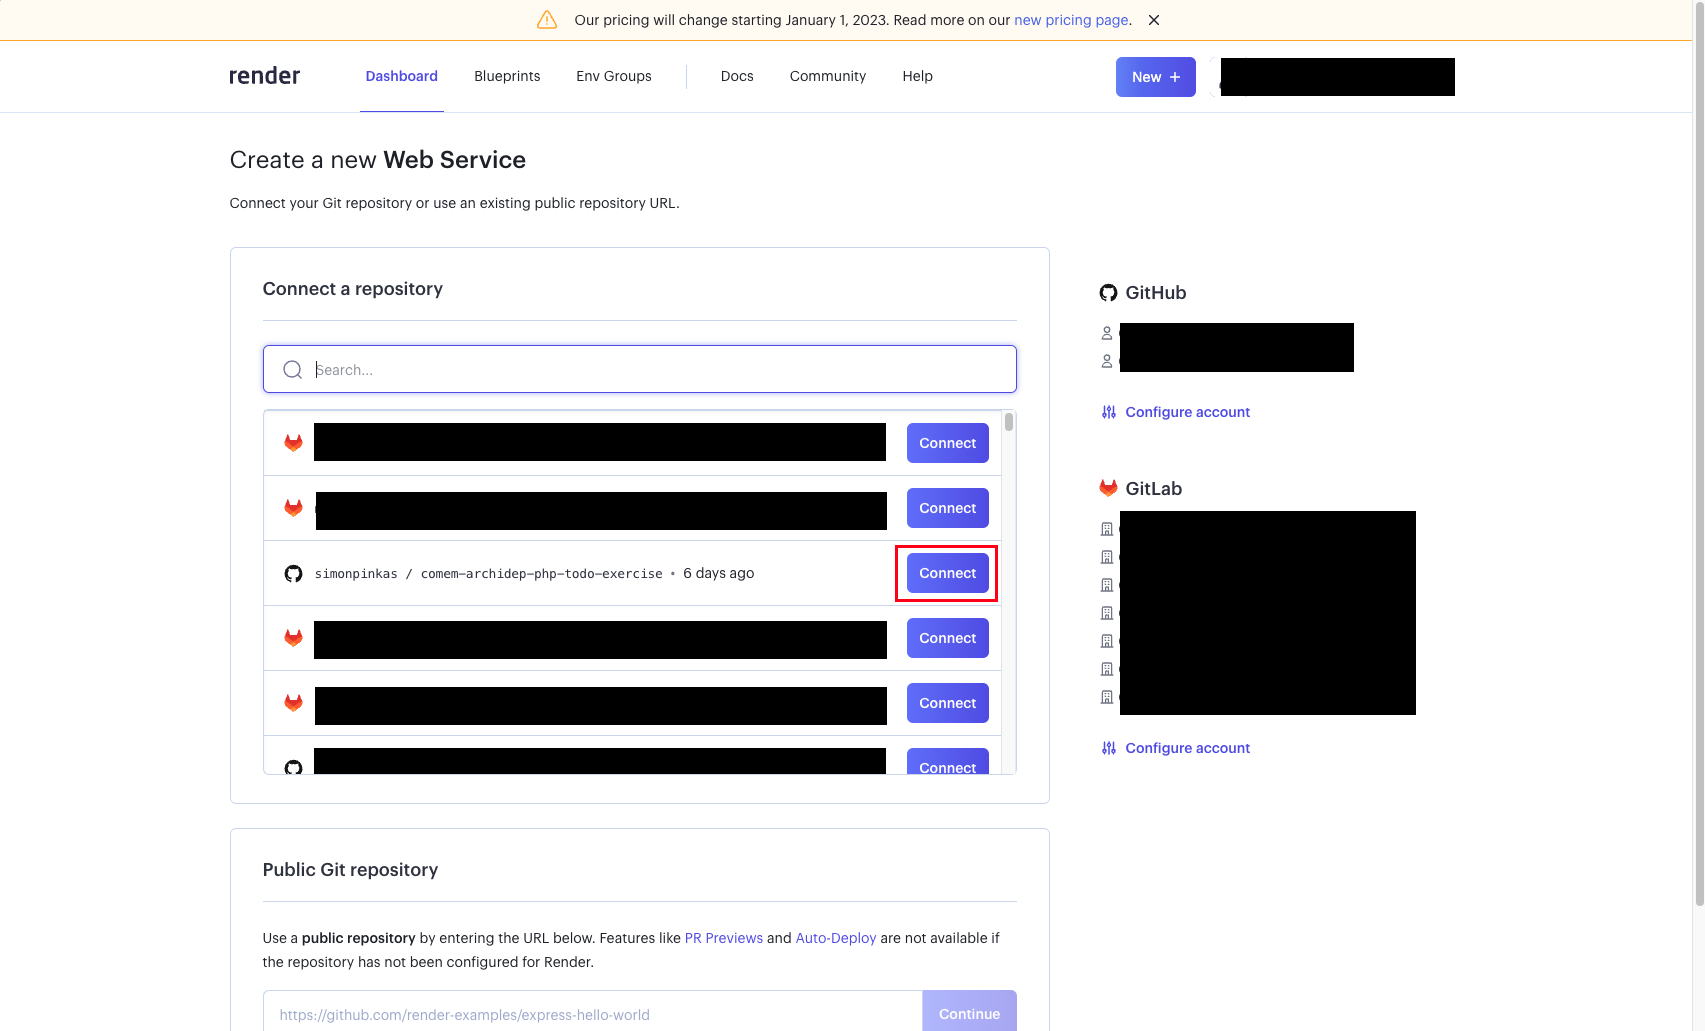Click the repository search field
Image resolution: width=1705 pixels, height=1031 pixels.
[639, 369]
